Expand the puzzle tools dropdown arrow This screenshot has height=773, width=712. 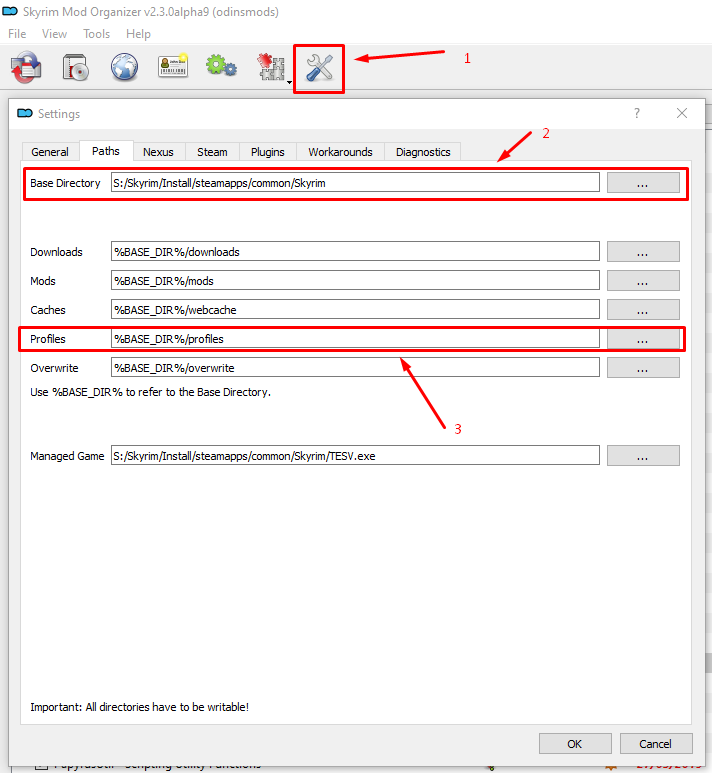289,82
